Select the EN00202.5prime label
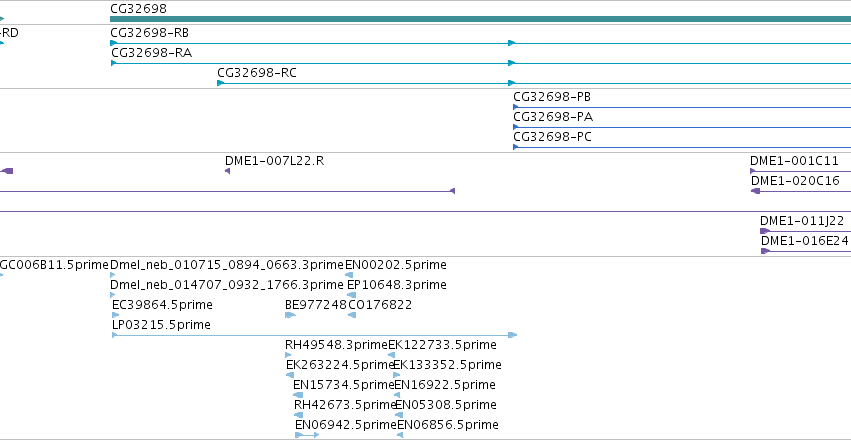The image size is (851, 440). coord(396,265)
